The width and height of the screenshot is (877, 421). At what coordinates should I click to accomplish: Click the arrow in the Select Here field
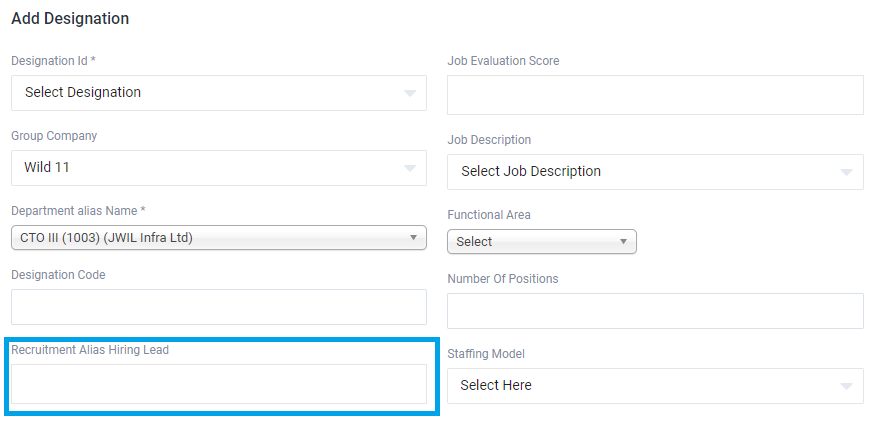[846, 386]
